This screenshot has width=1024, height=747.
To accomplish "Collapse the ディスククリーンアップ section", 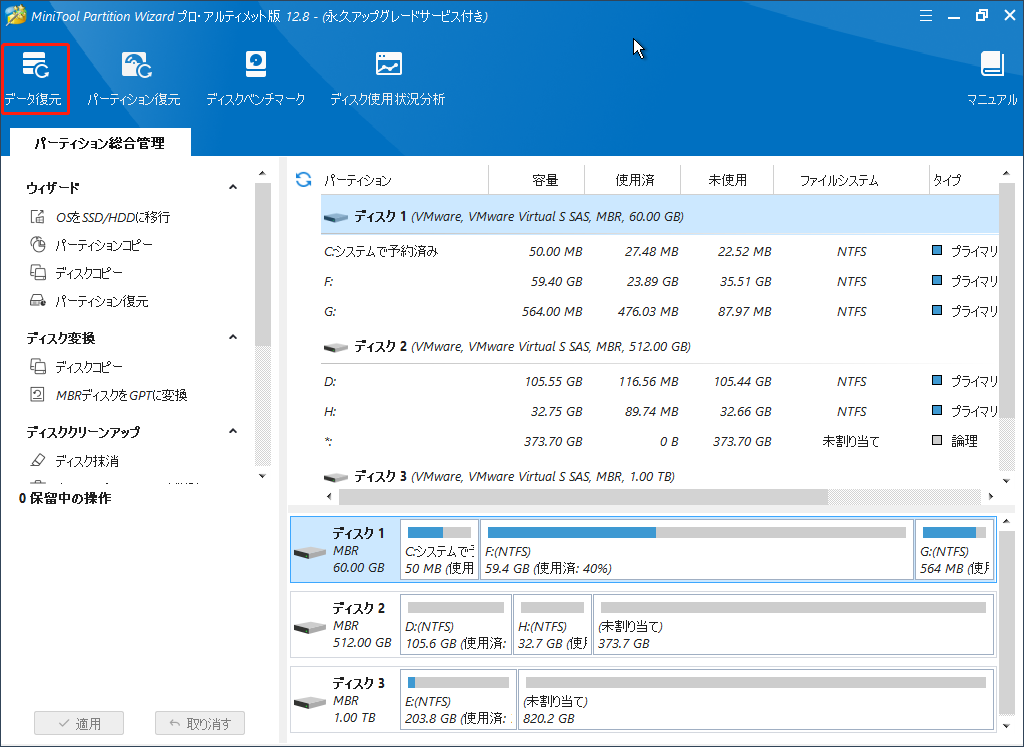I will coord(232,431).
